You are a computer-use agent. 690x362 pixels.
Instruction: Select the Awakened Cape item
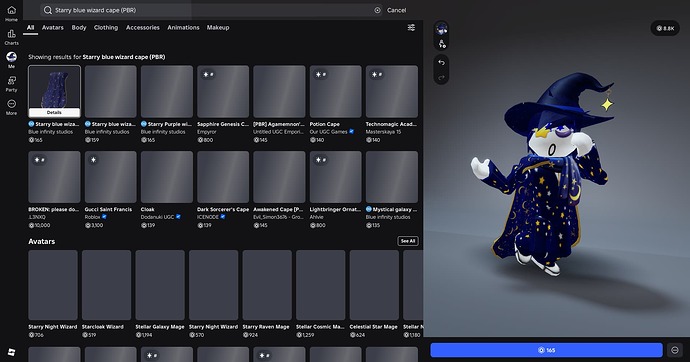pos(279,177)
